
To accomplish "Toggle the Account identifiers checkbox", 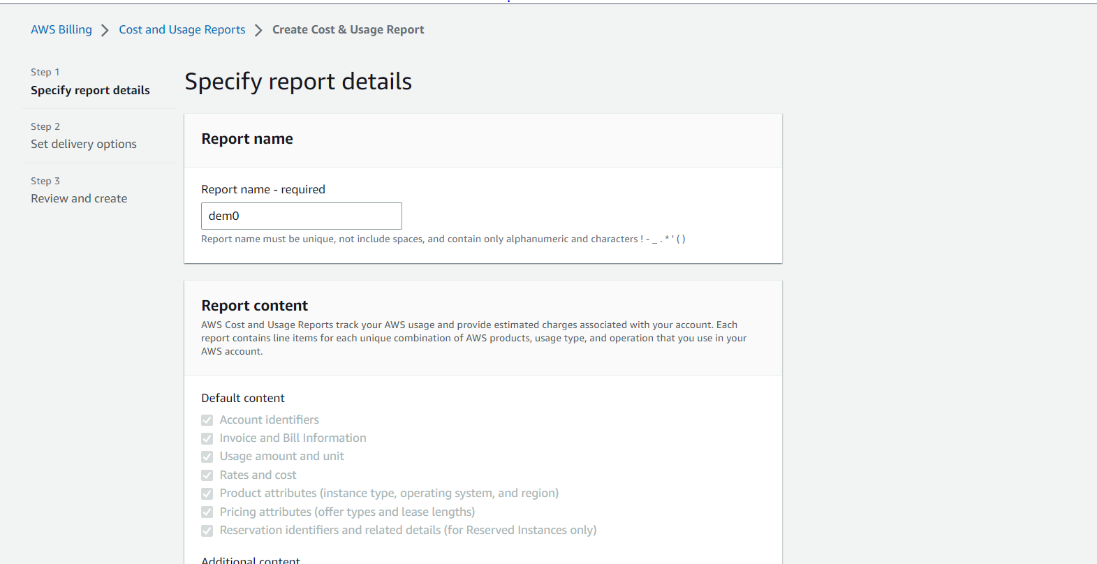I will (207, 420).
